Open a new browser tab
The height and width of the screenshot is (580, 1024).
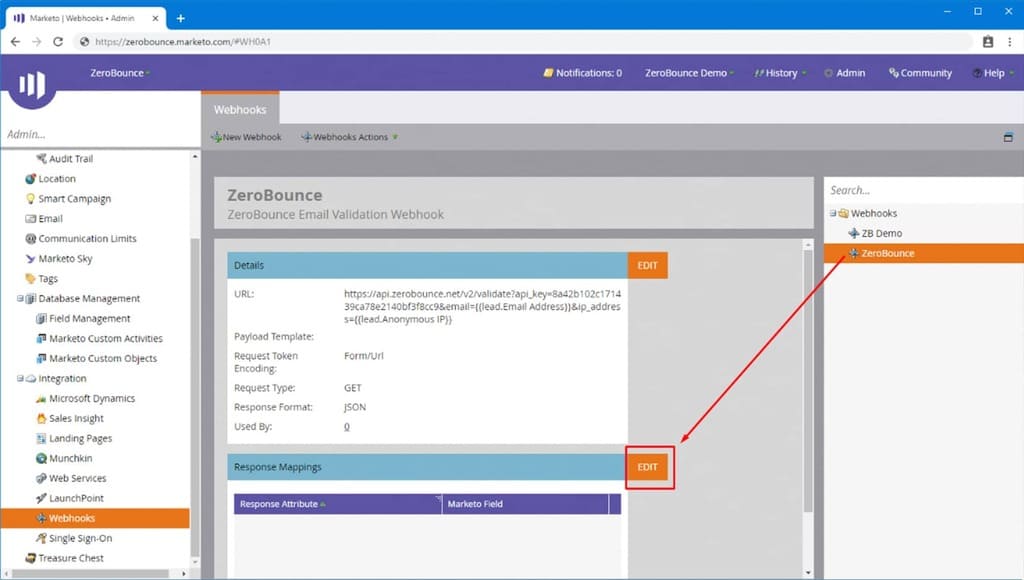pyautogui.click(x=181, y=18)
